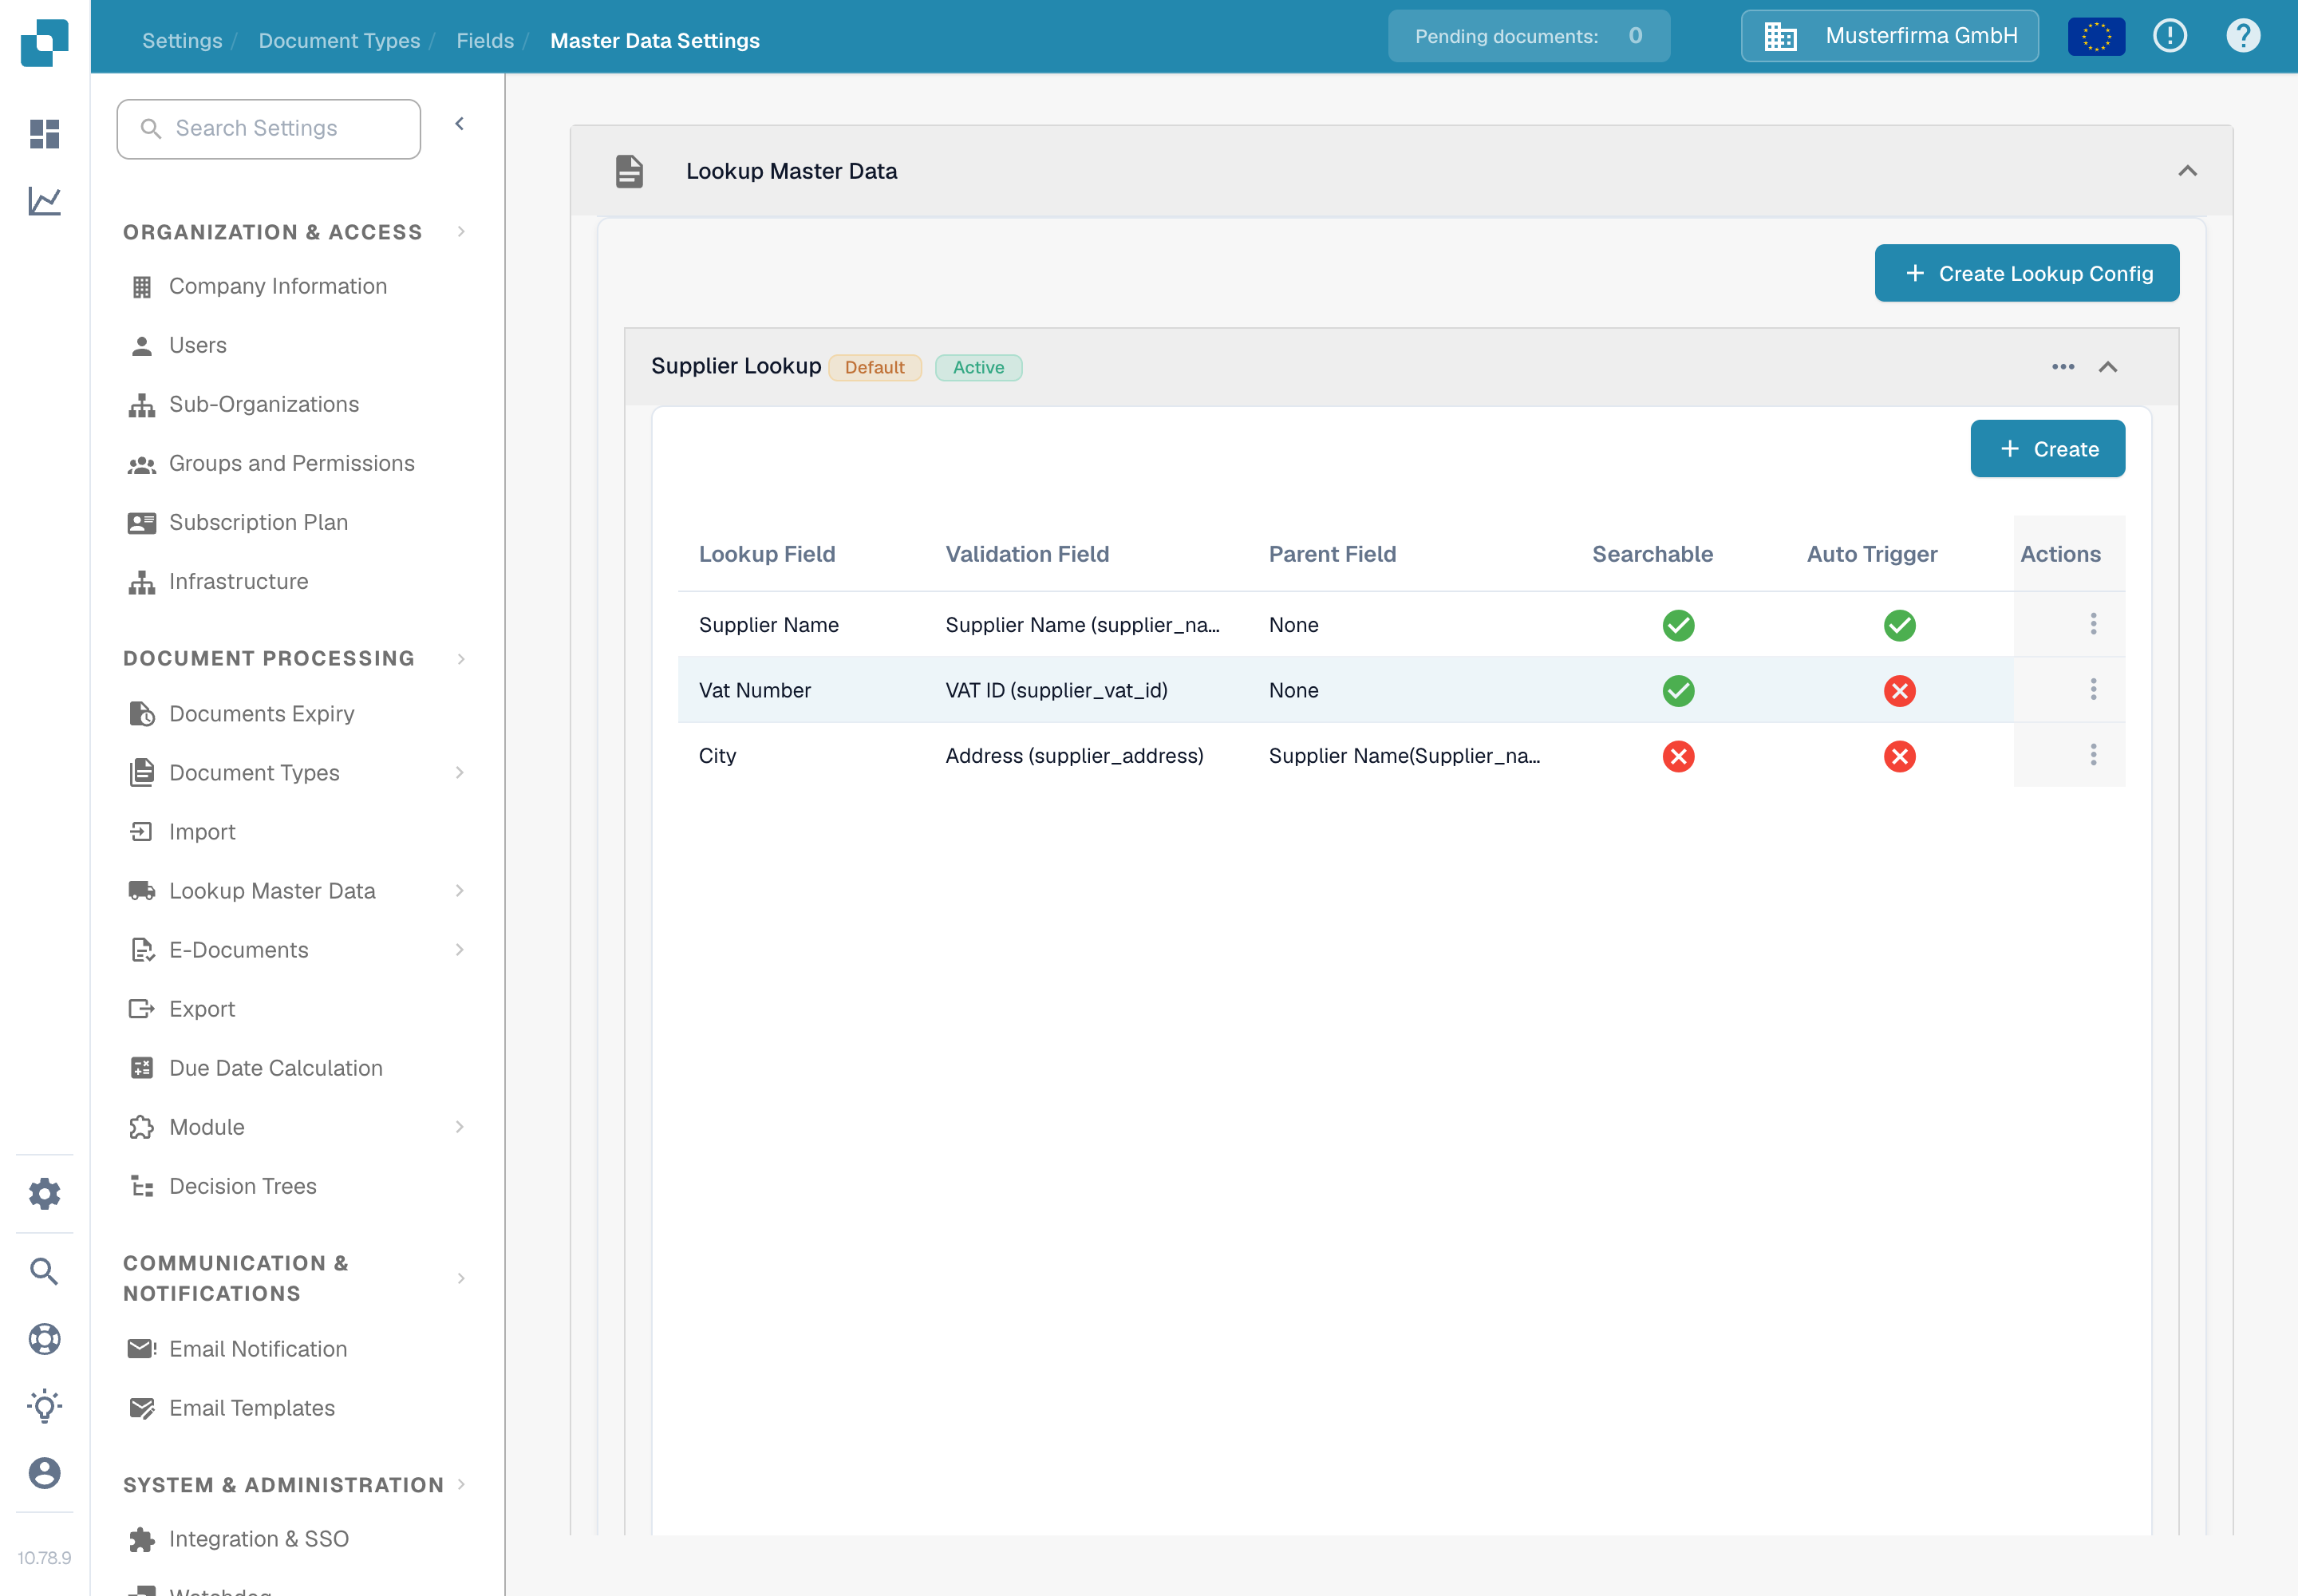Screen dimensions: 2298x1596
Task: Click the EU flag language icon
Action: click(x=2096, y=37)
